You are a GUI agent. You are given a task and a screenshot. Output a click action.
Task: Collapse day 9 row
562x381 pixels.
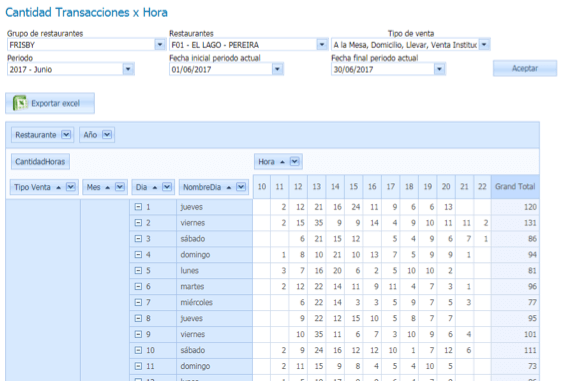coord(138,334)
